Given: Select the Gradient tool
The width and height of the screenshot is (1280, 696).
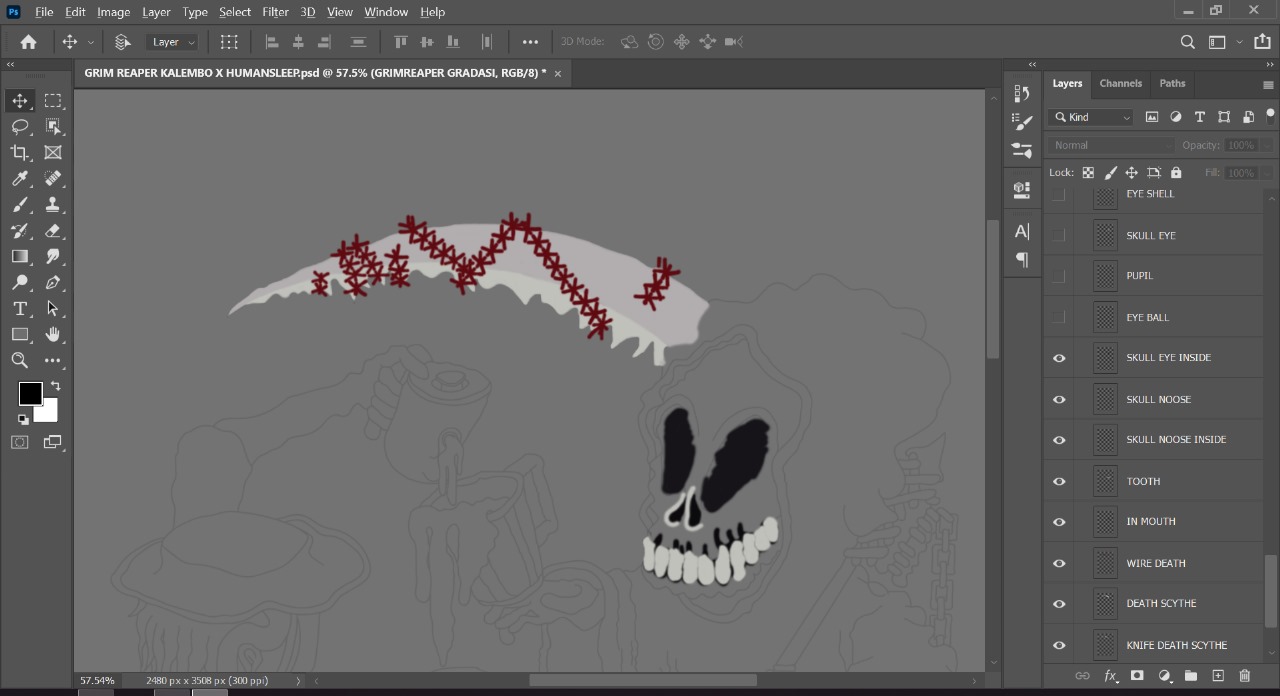Looking at the screenshot, I should (20, 256).
